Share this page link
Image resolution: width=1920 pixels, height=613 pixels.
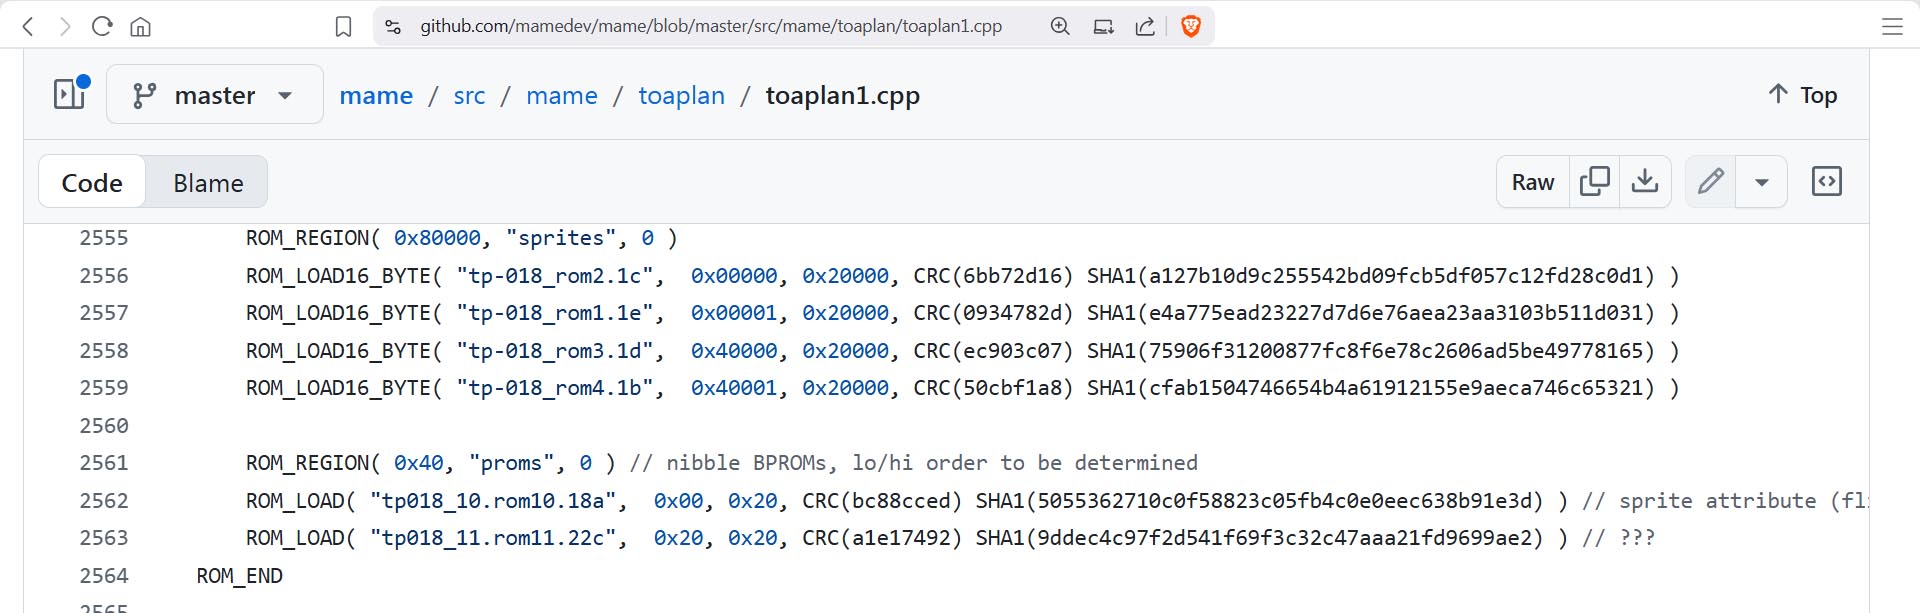pyautogui.click(x=1145, y=27)
